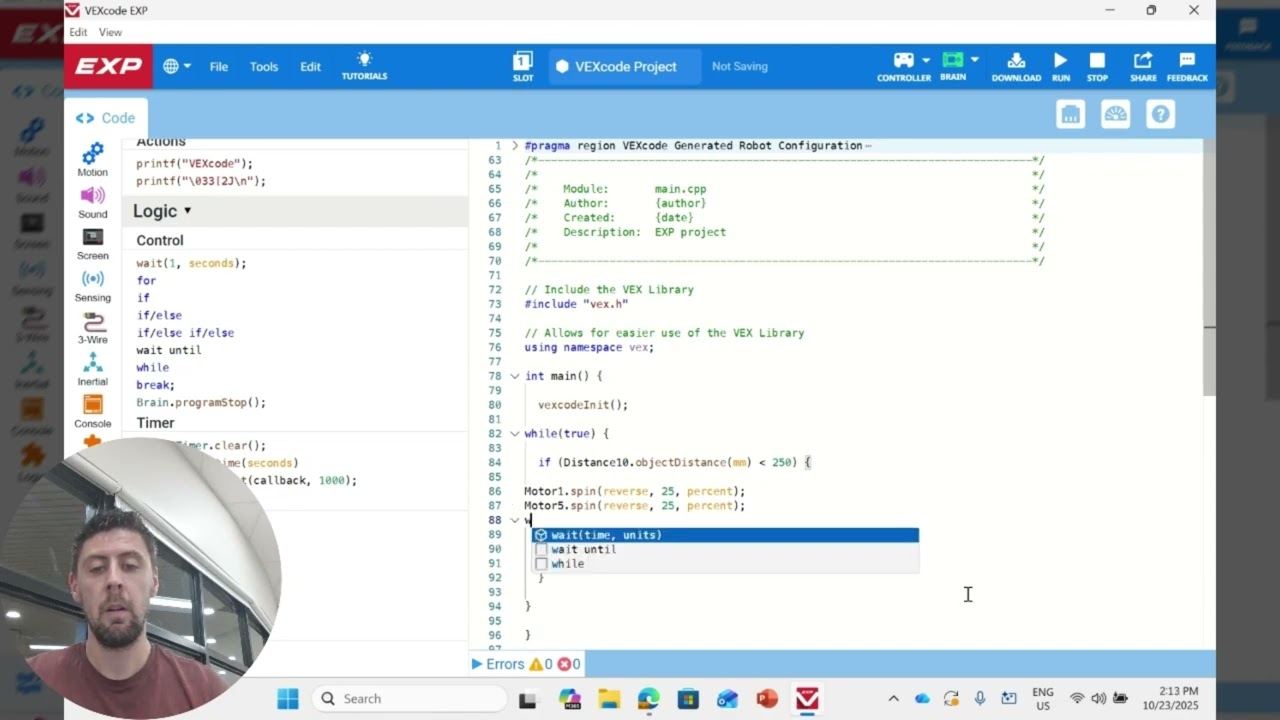1280x720 pixels.
Task: Open the monitor gauge panel icon
Action: point(1116,114)
